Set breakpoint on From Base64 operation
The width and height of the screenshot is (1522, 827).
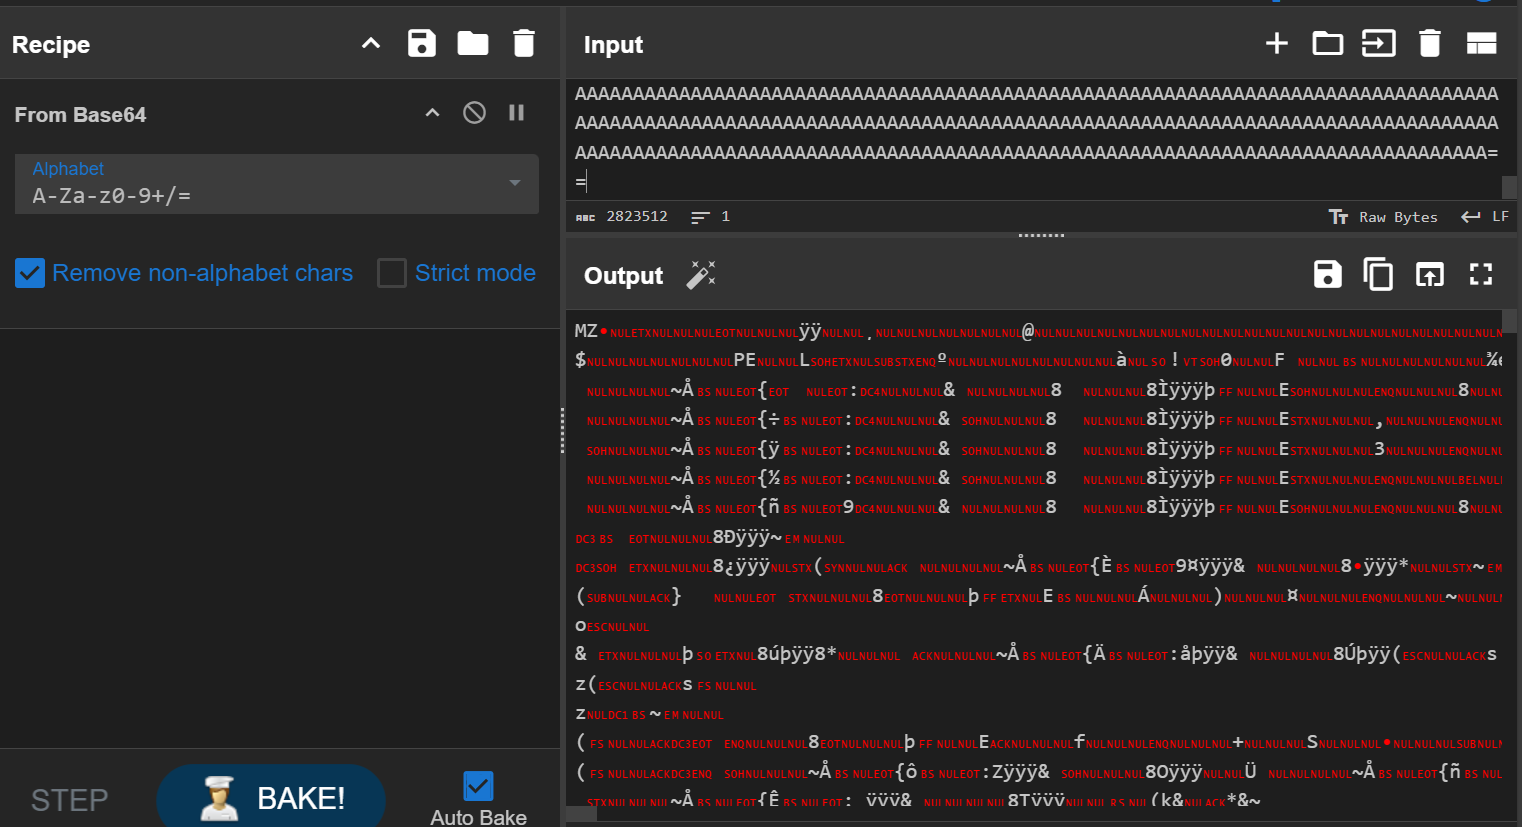click(516, 113)
